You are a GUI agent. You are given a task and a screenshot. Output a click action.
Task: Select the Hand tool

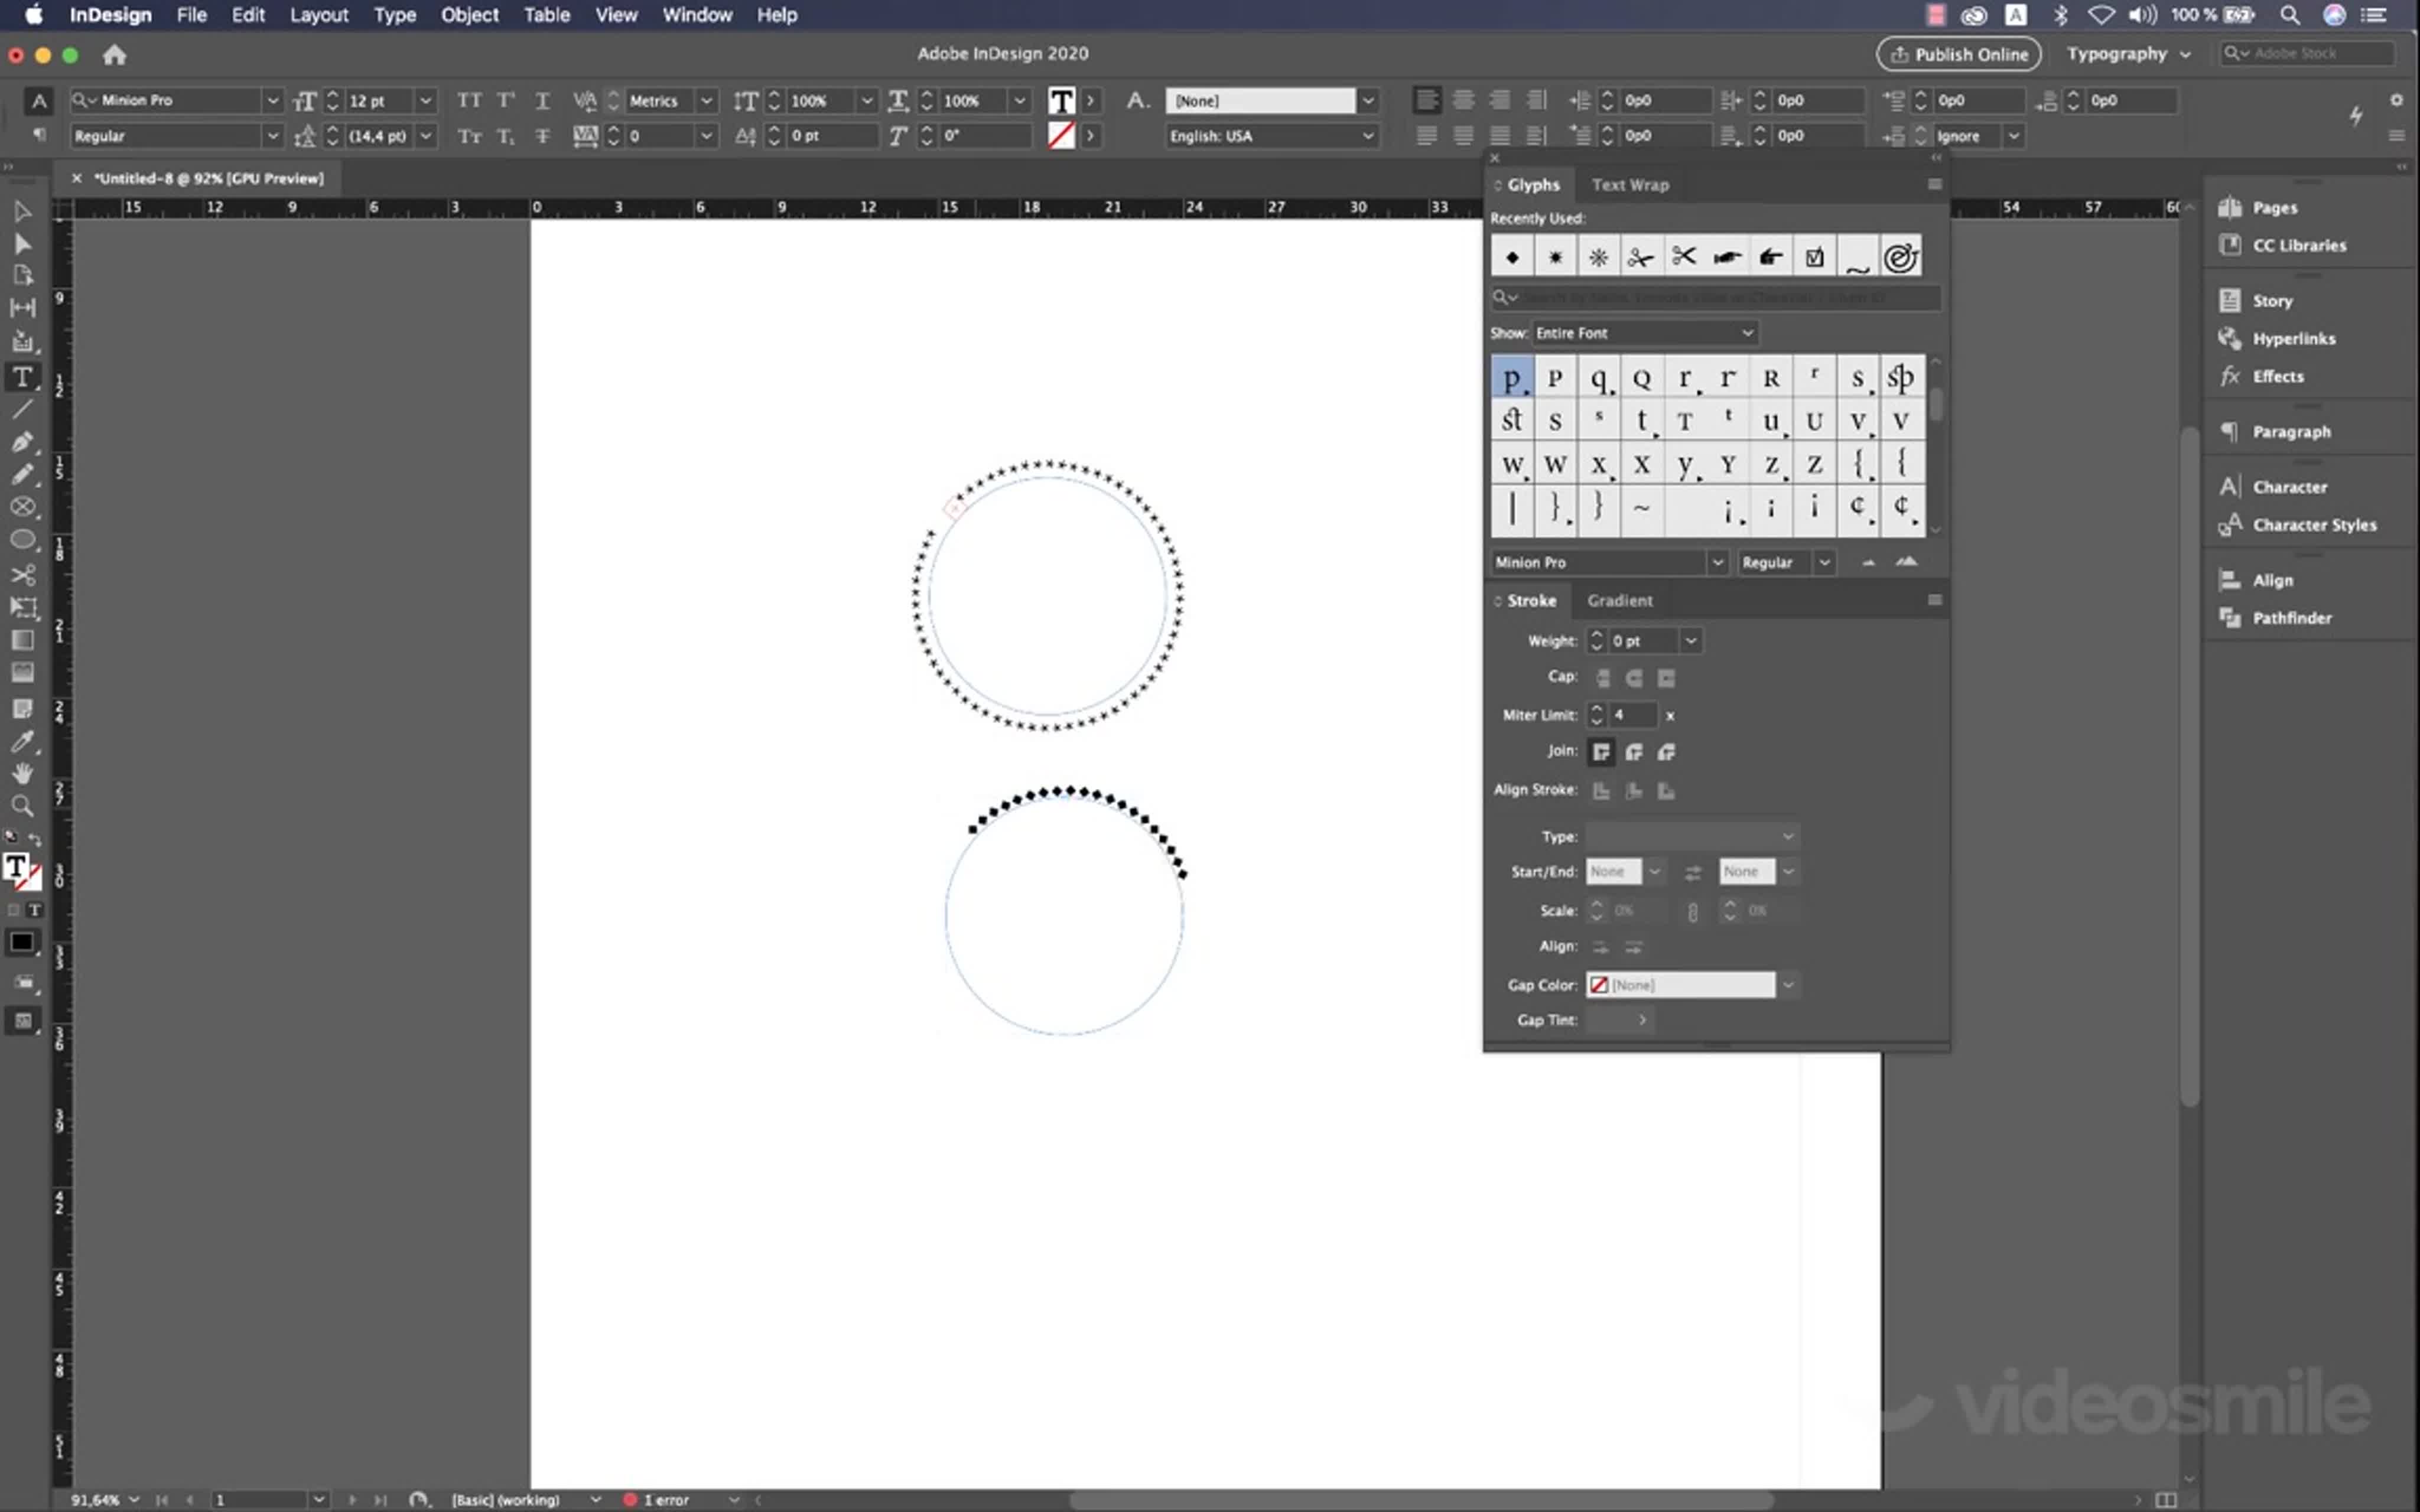22,773
